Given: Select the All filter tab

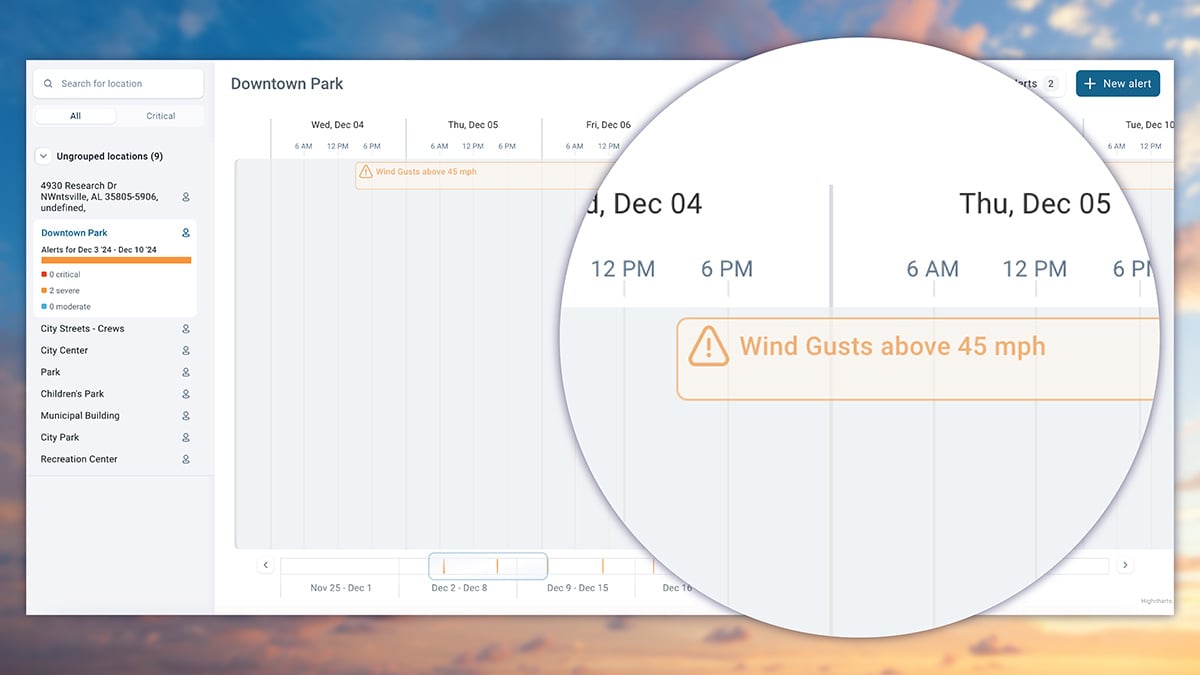Looking at the screenshot, I should pyautogui.click(x=75, y=116).
